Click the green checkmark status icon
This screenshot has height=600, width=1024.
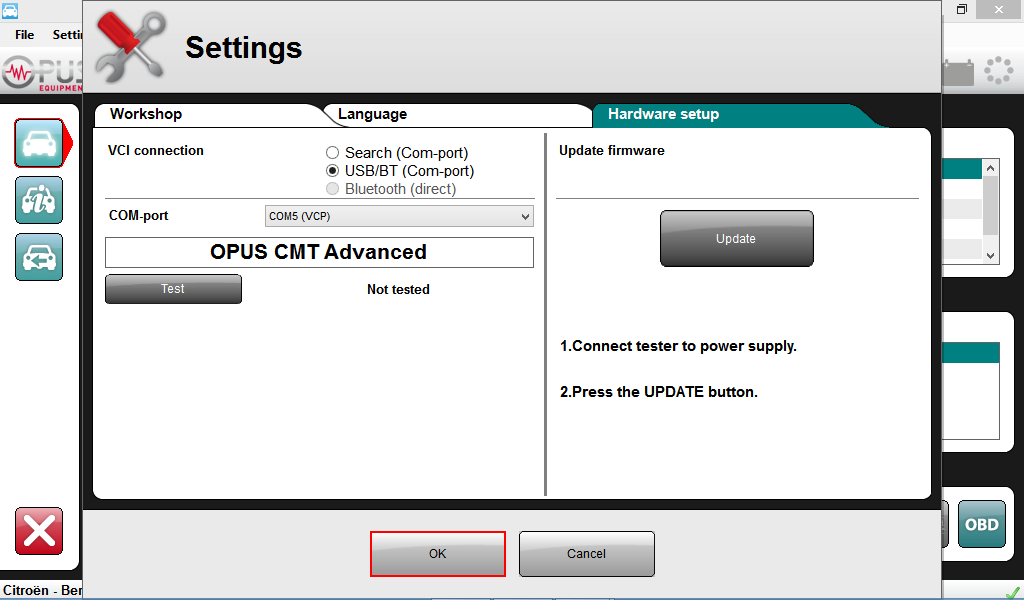coord(1013,593)
